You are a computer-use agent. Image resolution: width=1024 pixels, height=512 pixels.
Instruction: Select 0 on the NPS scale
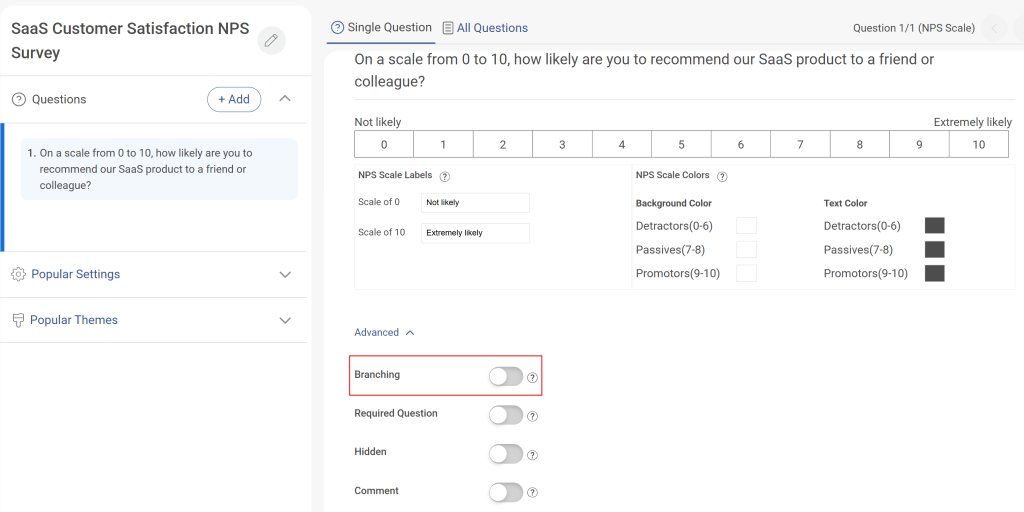tap(384, 144)
